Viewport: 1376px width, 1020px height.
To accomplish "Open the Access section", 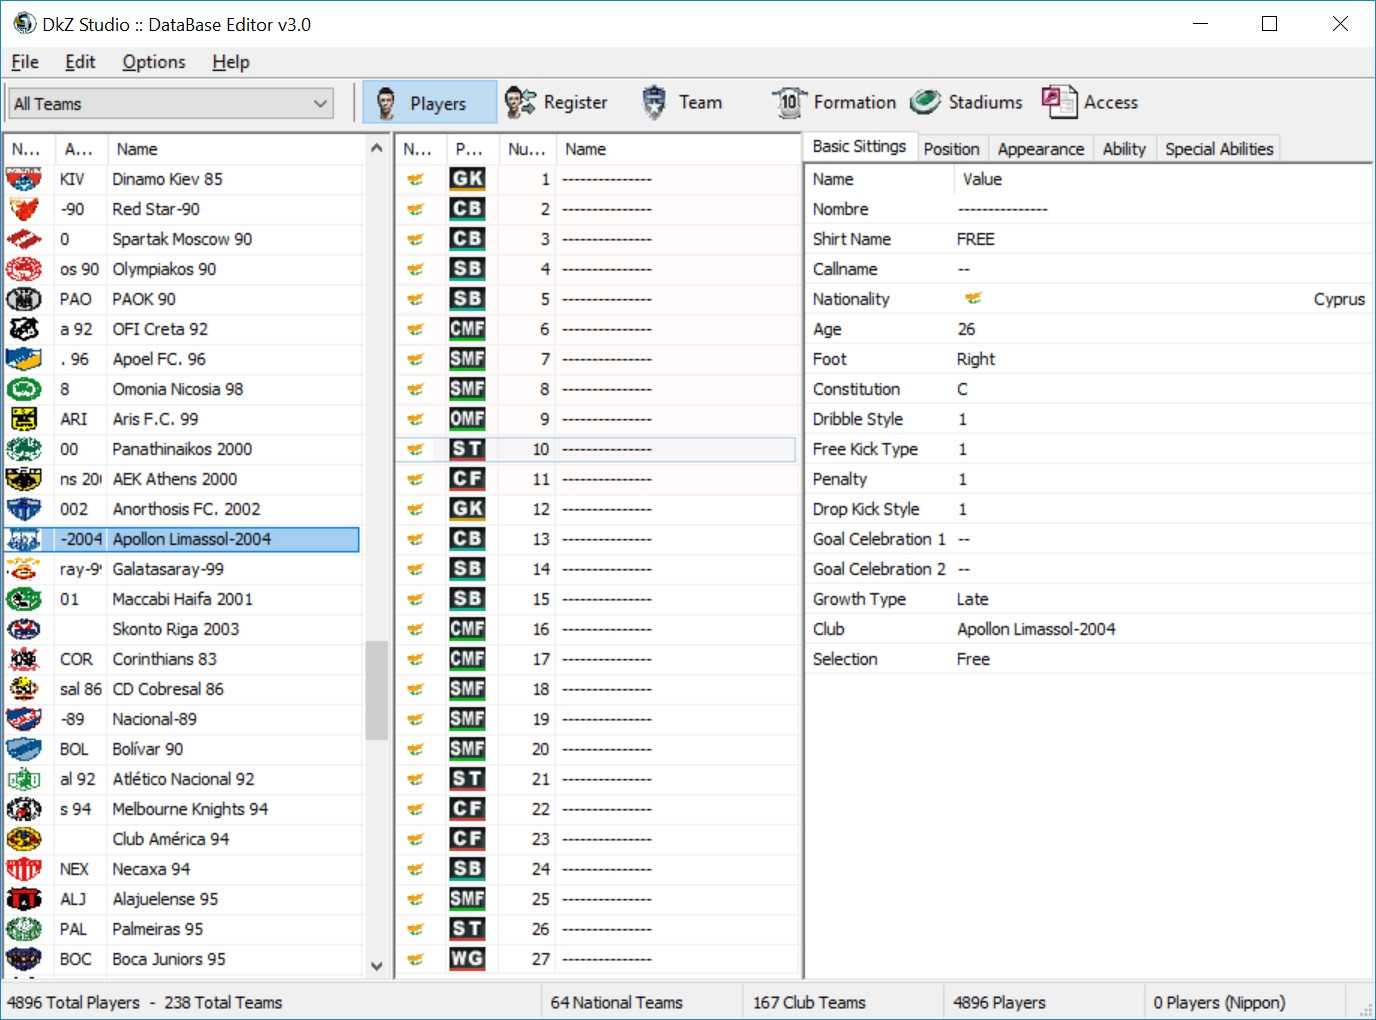I will click(x=1090, y=102).
